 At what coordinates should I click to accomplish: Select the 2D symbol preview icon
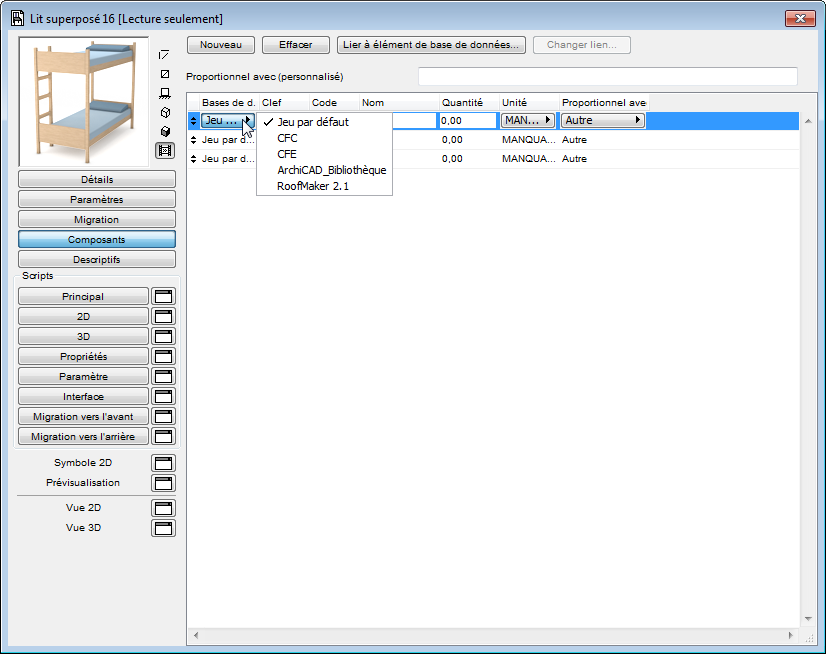(164, 55)
